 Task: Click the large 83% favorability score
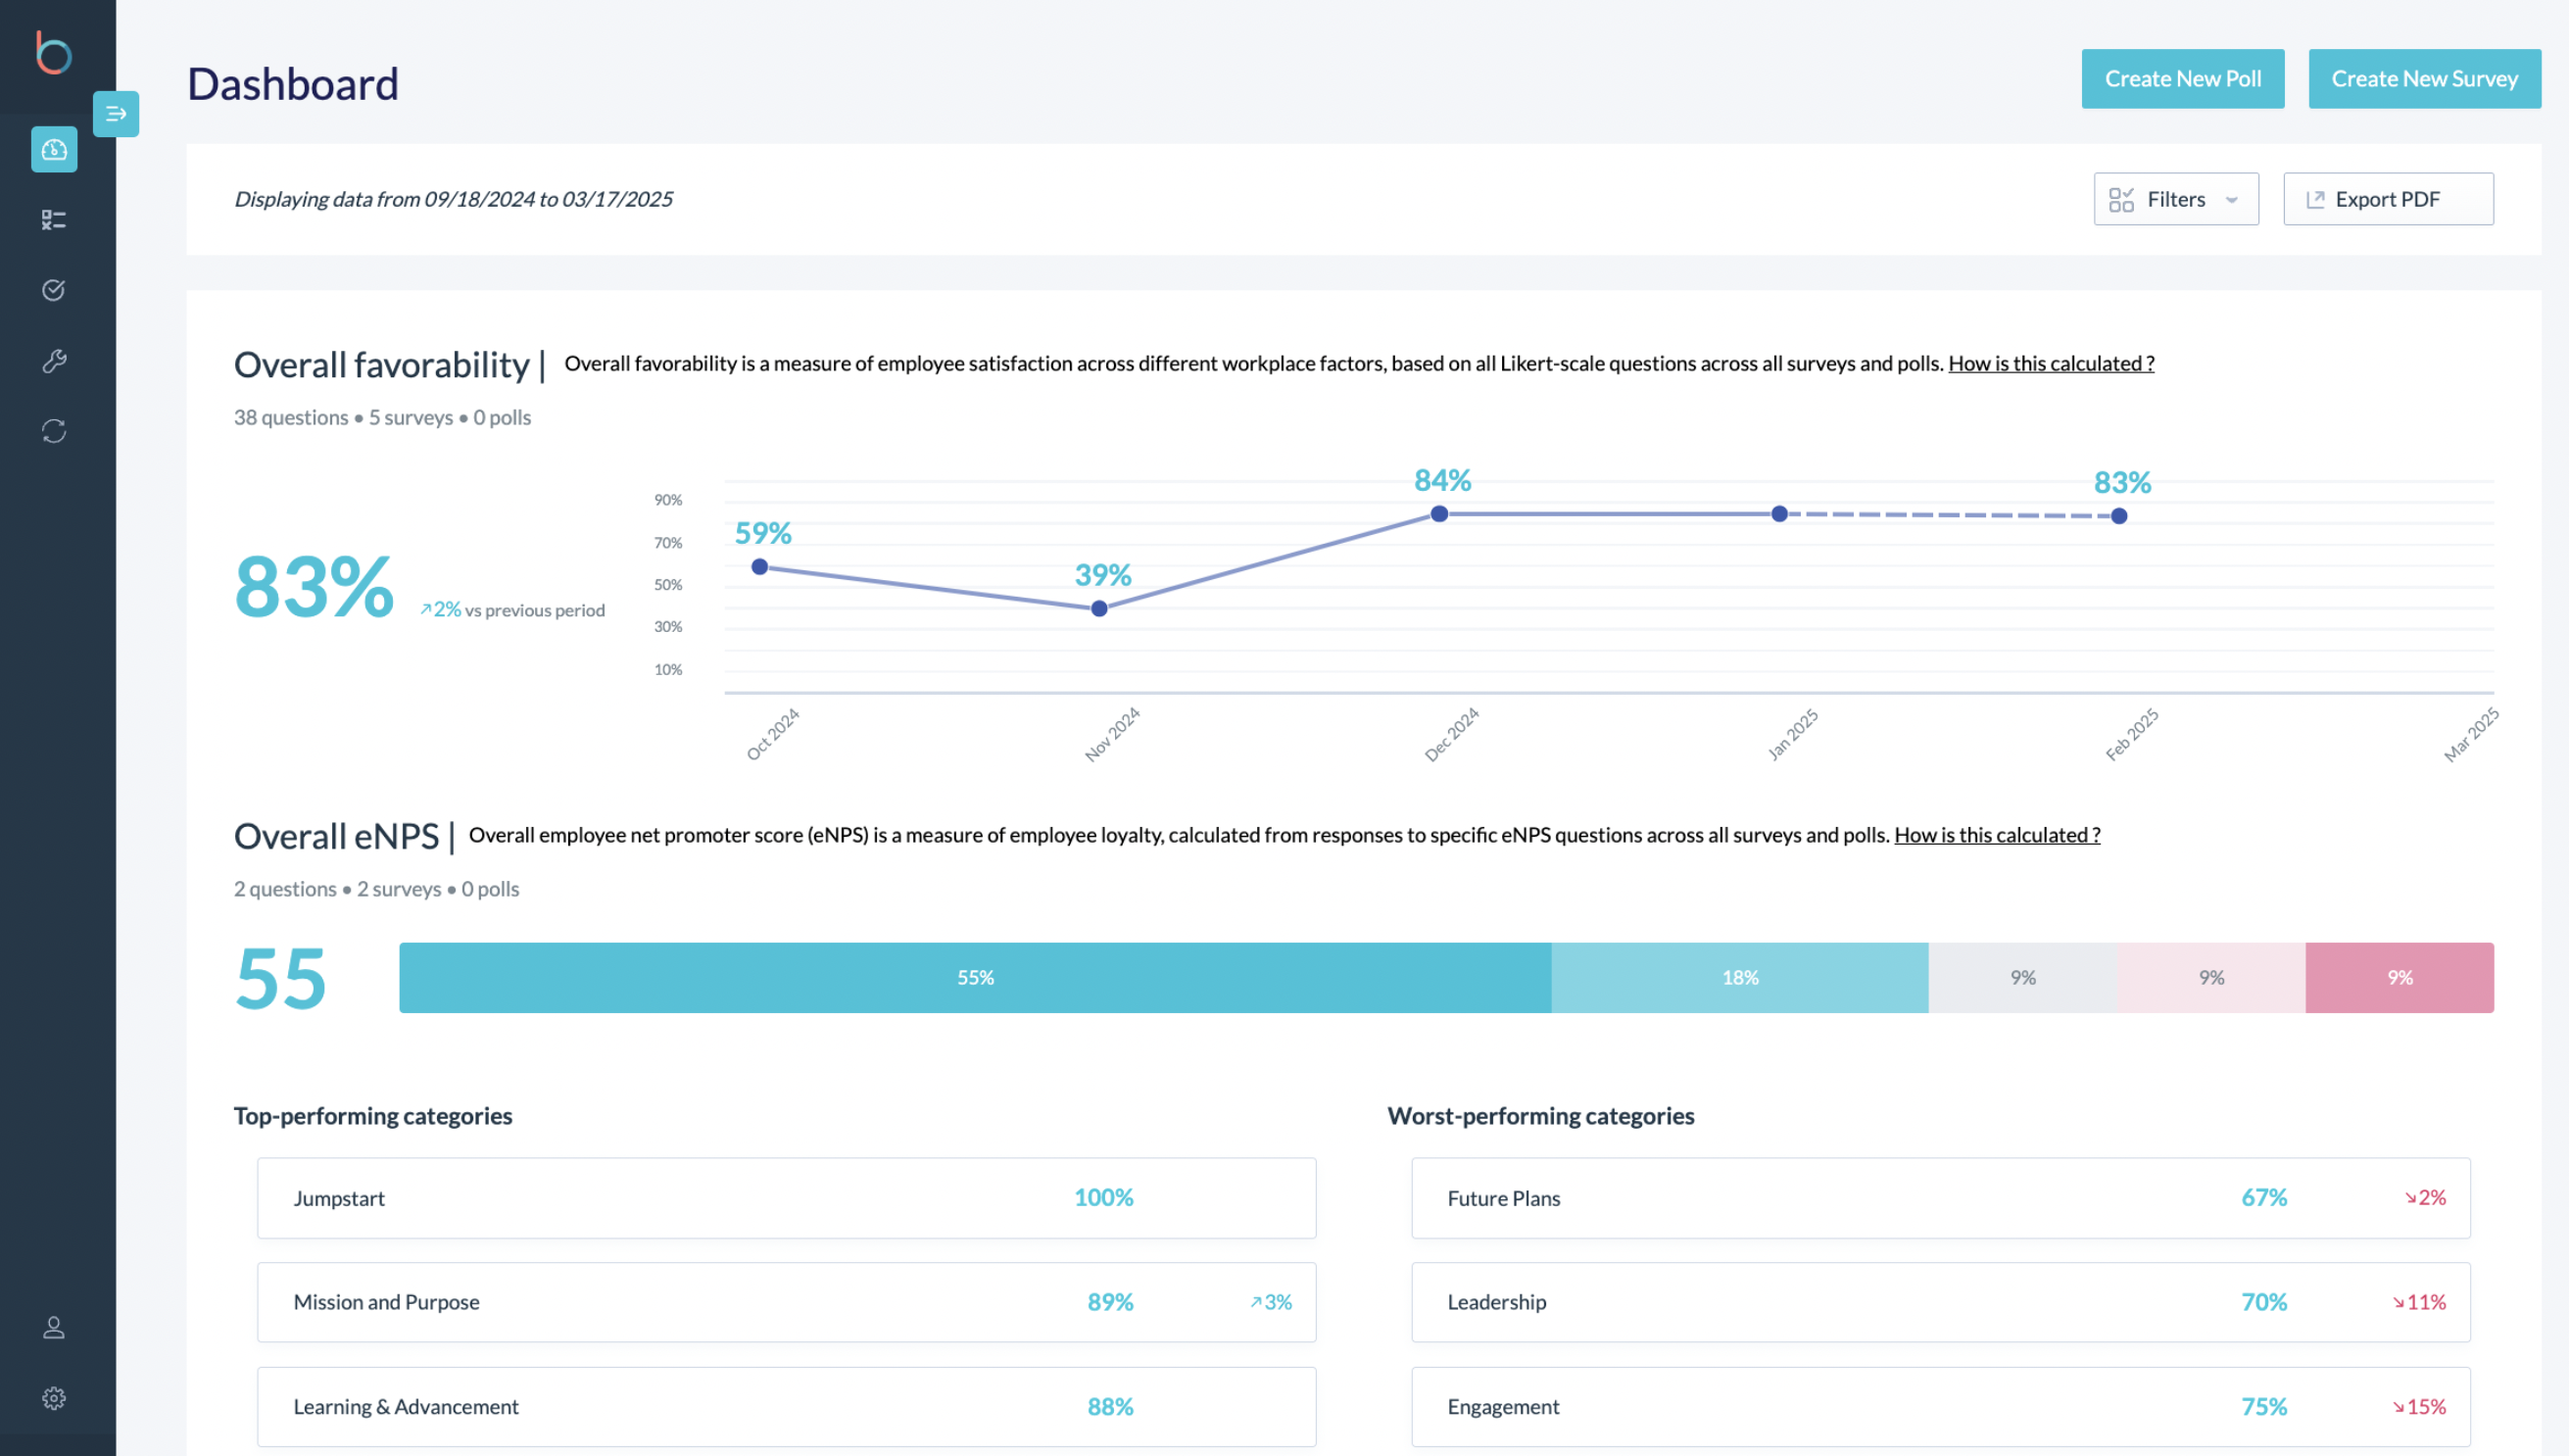(314, 587)
